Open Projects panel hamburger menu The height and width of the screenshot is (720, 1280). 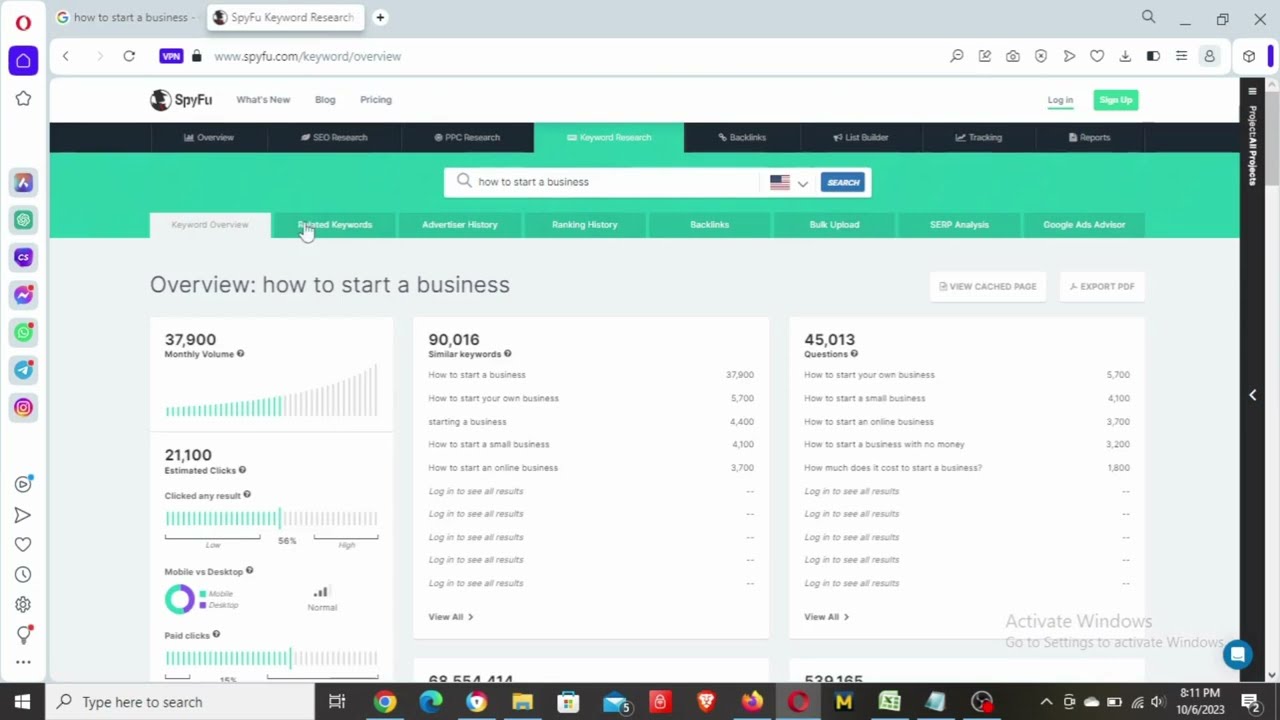[1252, 92]
